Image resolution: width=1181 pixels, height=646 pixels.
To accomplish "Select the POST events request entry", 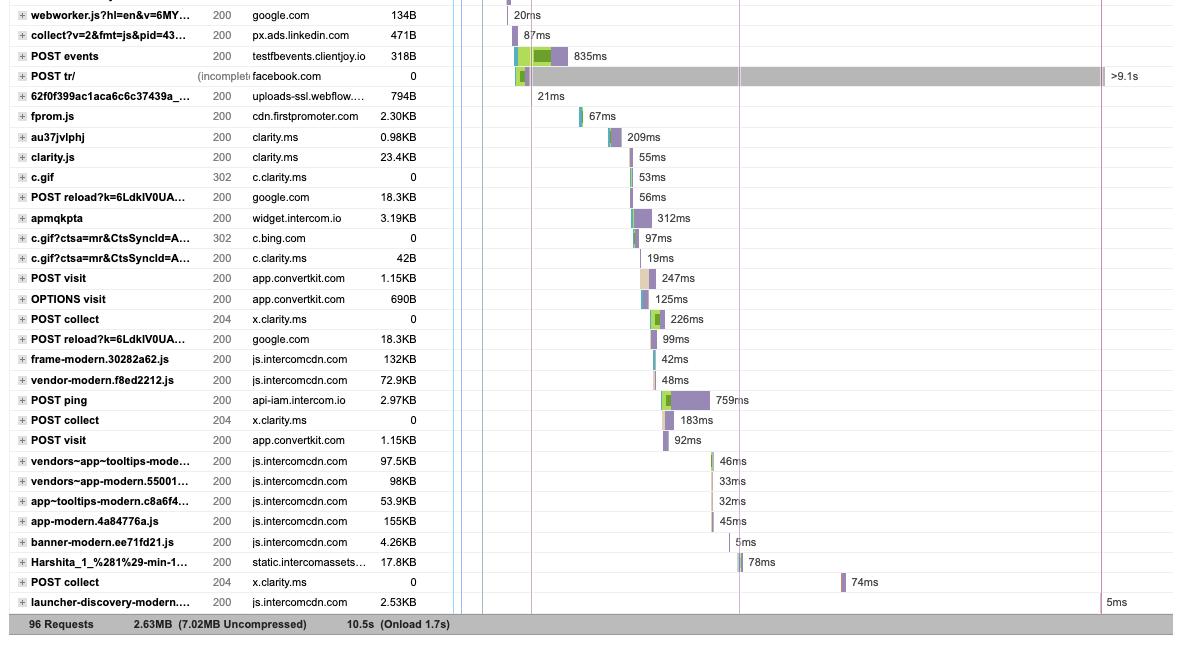I will click(x=65, y=56).
